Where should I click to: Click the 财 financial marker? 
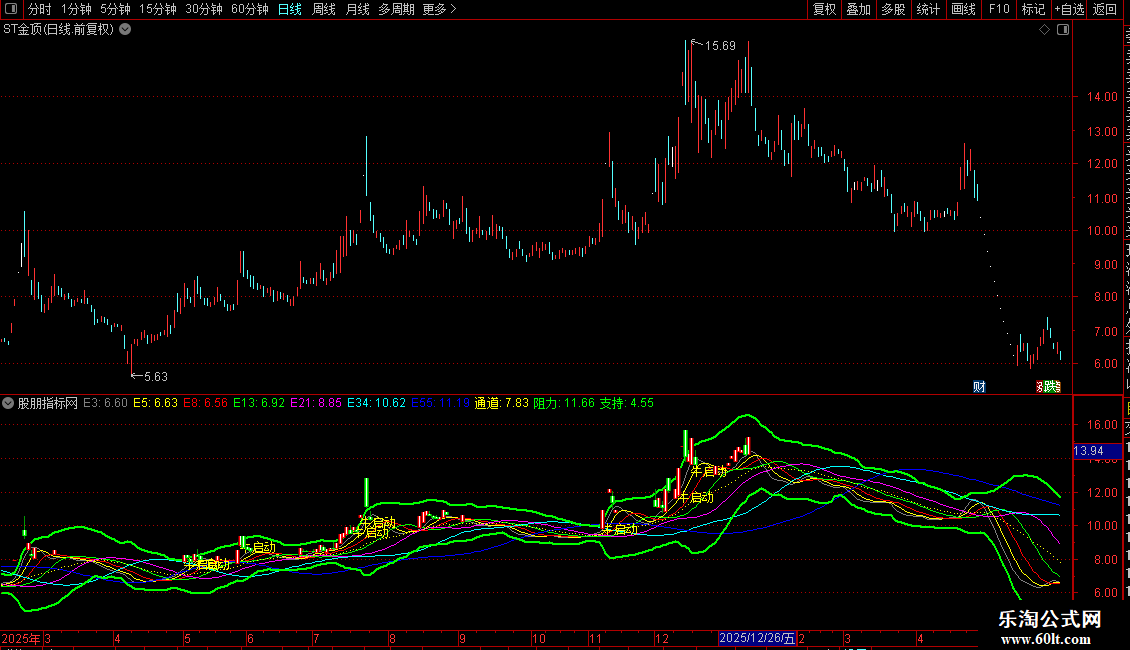pyautogui.click(x=979, y=387)
